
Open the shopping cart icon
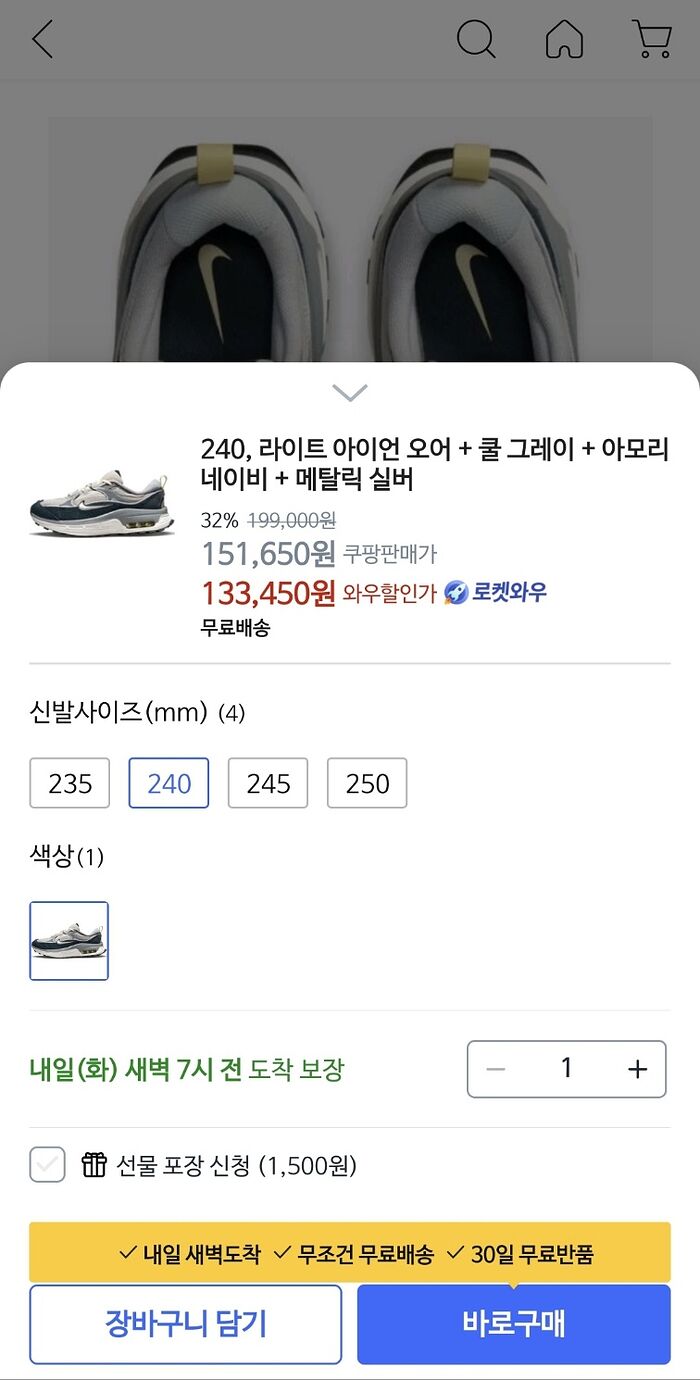(x=652, y=40)
